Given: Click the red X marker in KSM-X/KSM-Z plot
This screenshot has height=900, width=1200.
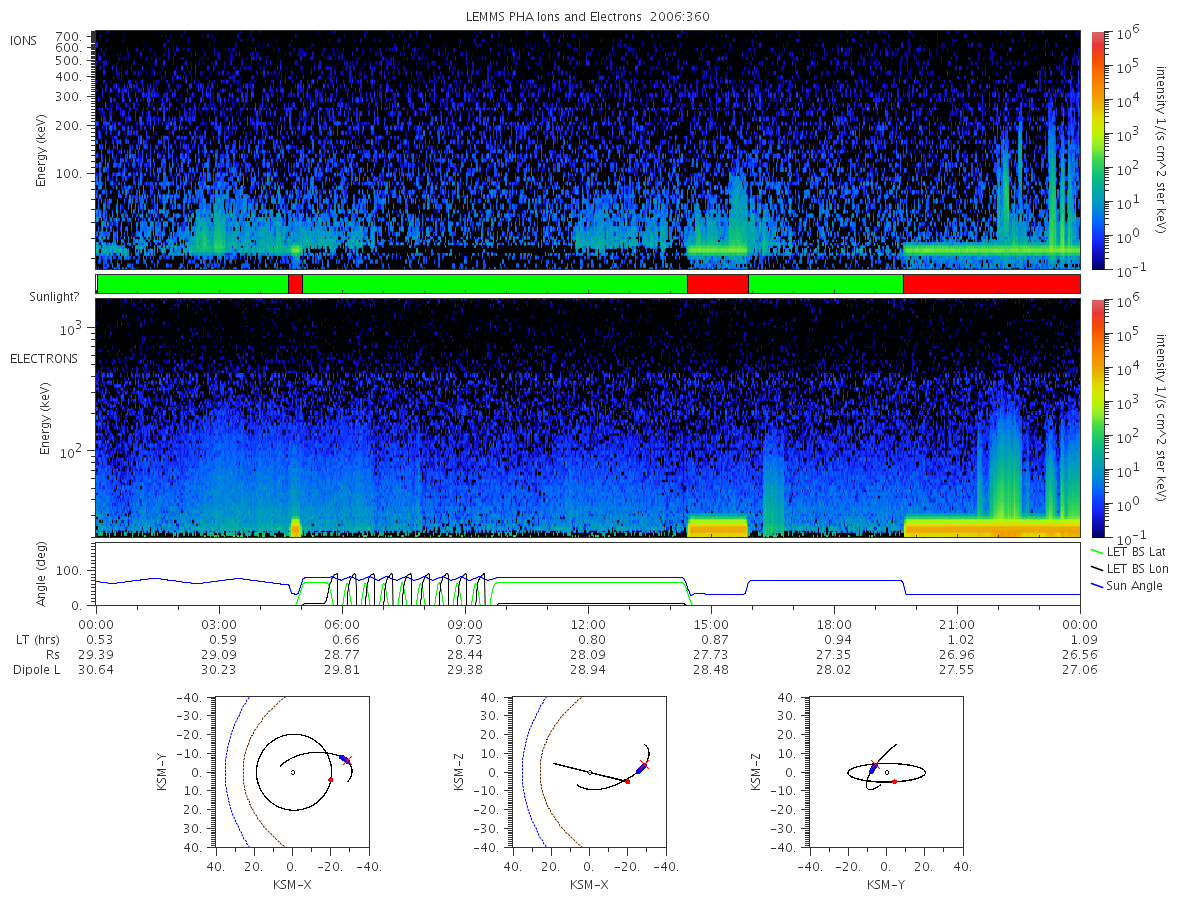Looking at the screenshot, I should [644, 765].
